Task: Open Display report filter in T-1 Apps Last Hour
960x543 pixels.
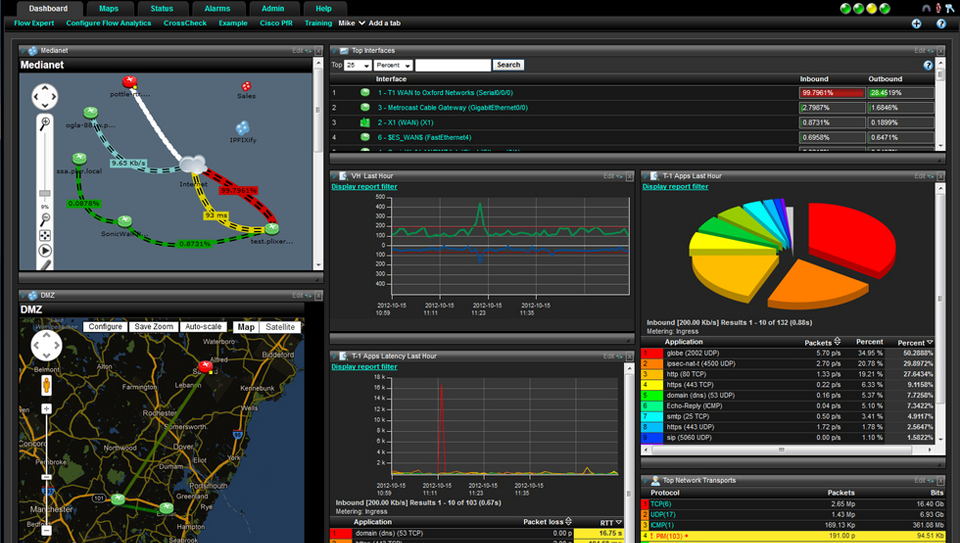Action: click(675, 187)
